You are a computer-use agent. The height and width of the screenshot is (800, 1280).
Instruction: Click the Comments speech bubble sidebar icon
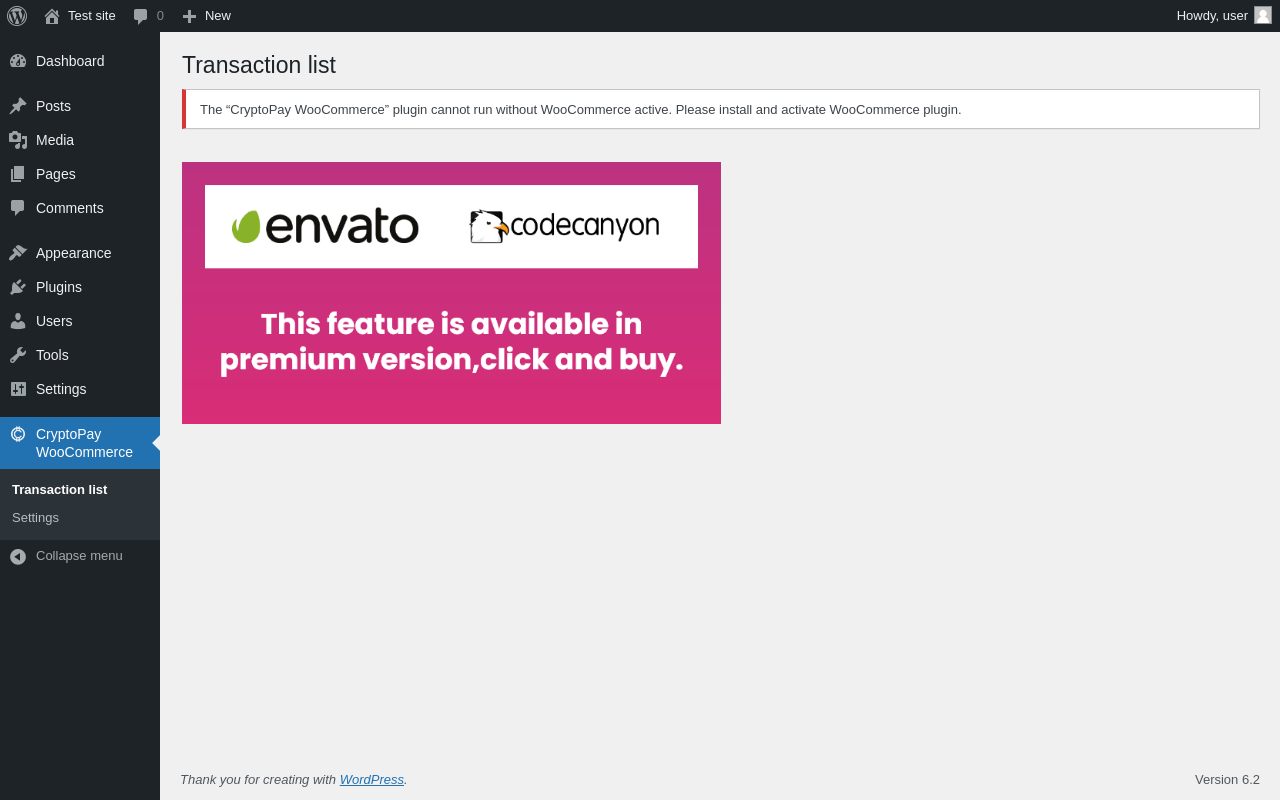[x=18, y=208]
